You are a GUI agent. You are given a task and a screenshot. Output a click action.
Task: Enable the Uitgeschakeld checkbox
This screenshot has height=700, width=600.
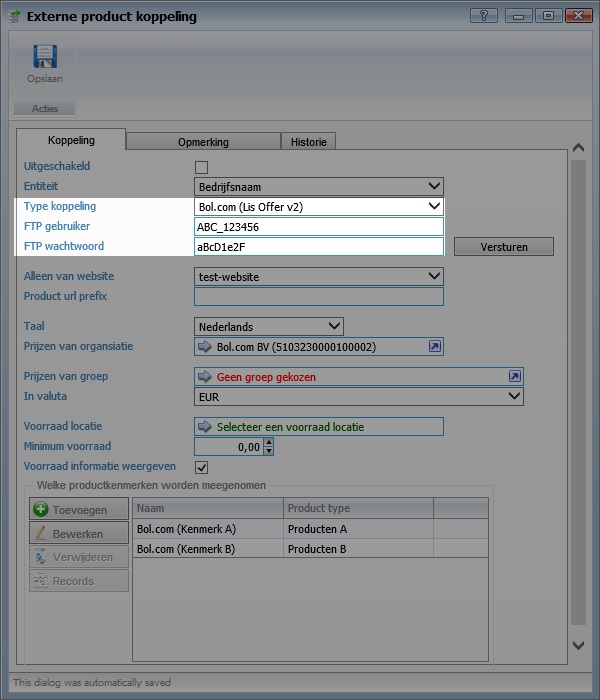pos(201,167)
